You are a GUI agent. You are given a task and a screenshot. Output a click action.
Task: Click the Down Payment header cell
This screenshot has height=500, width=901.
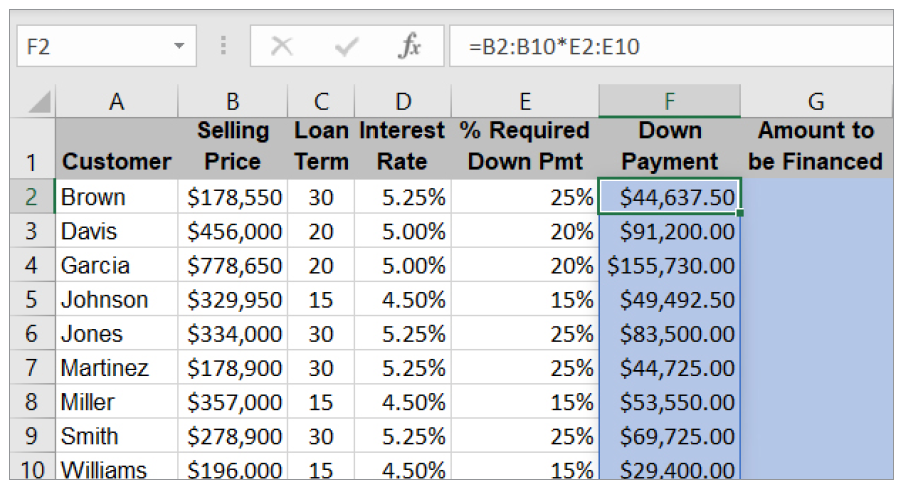click(669, 146)
